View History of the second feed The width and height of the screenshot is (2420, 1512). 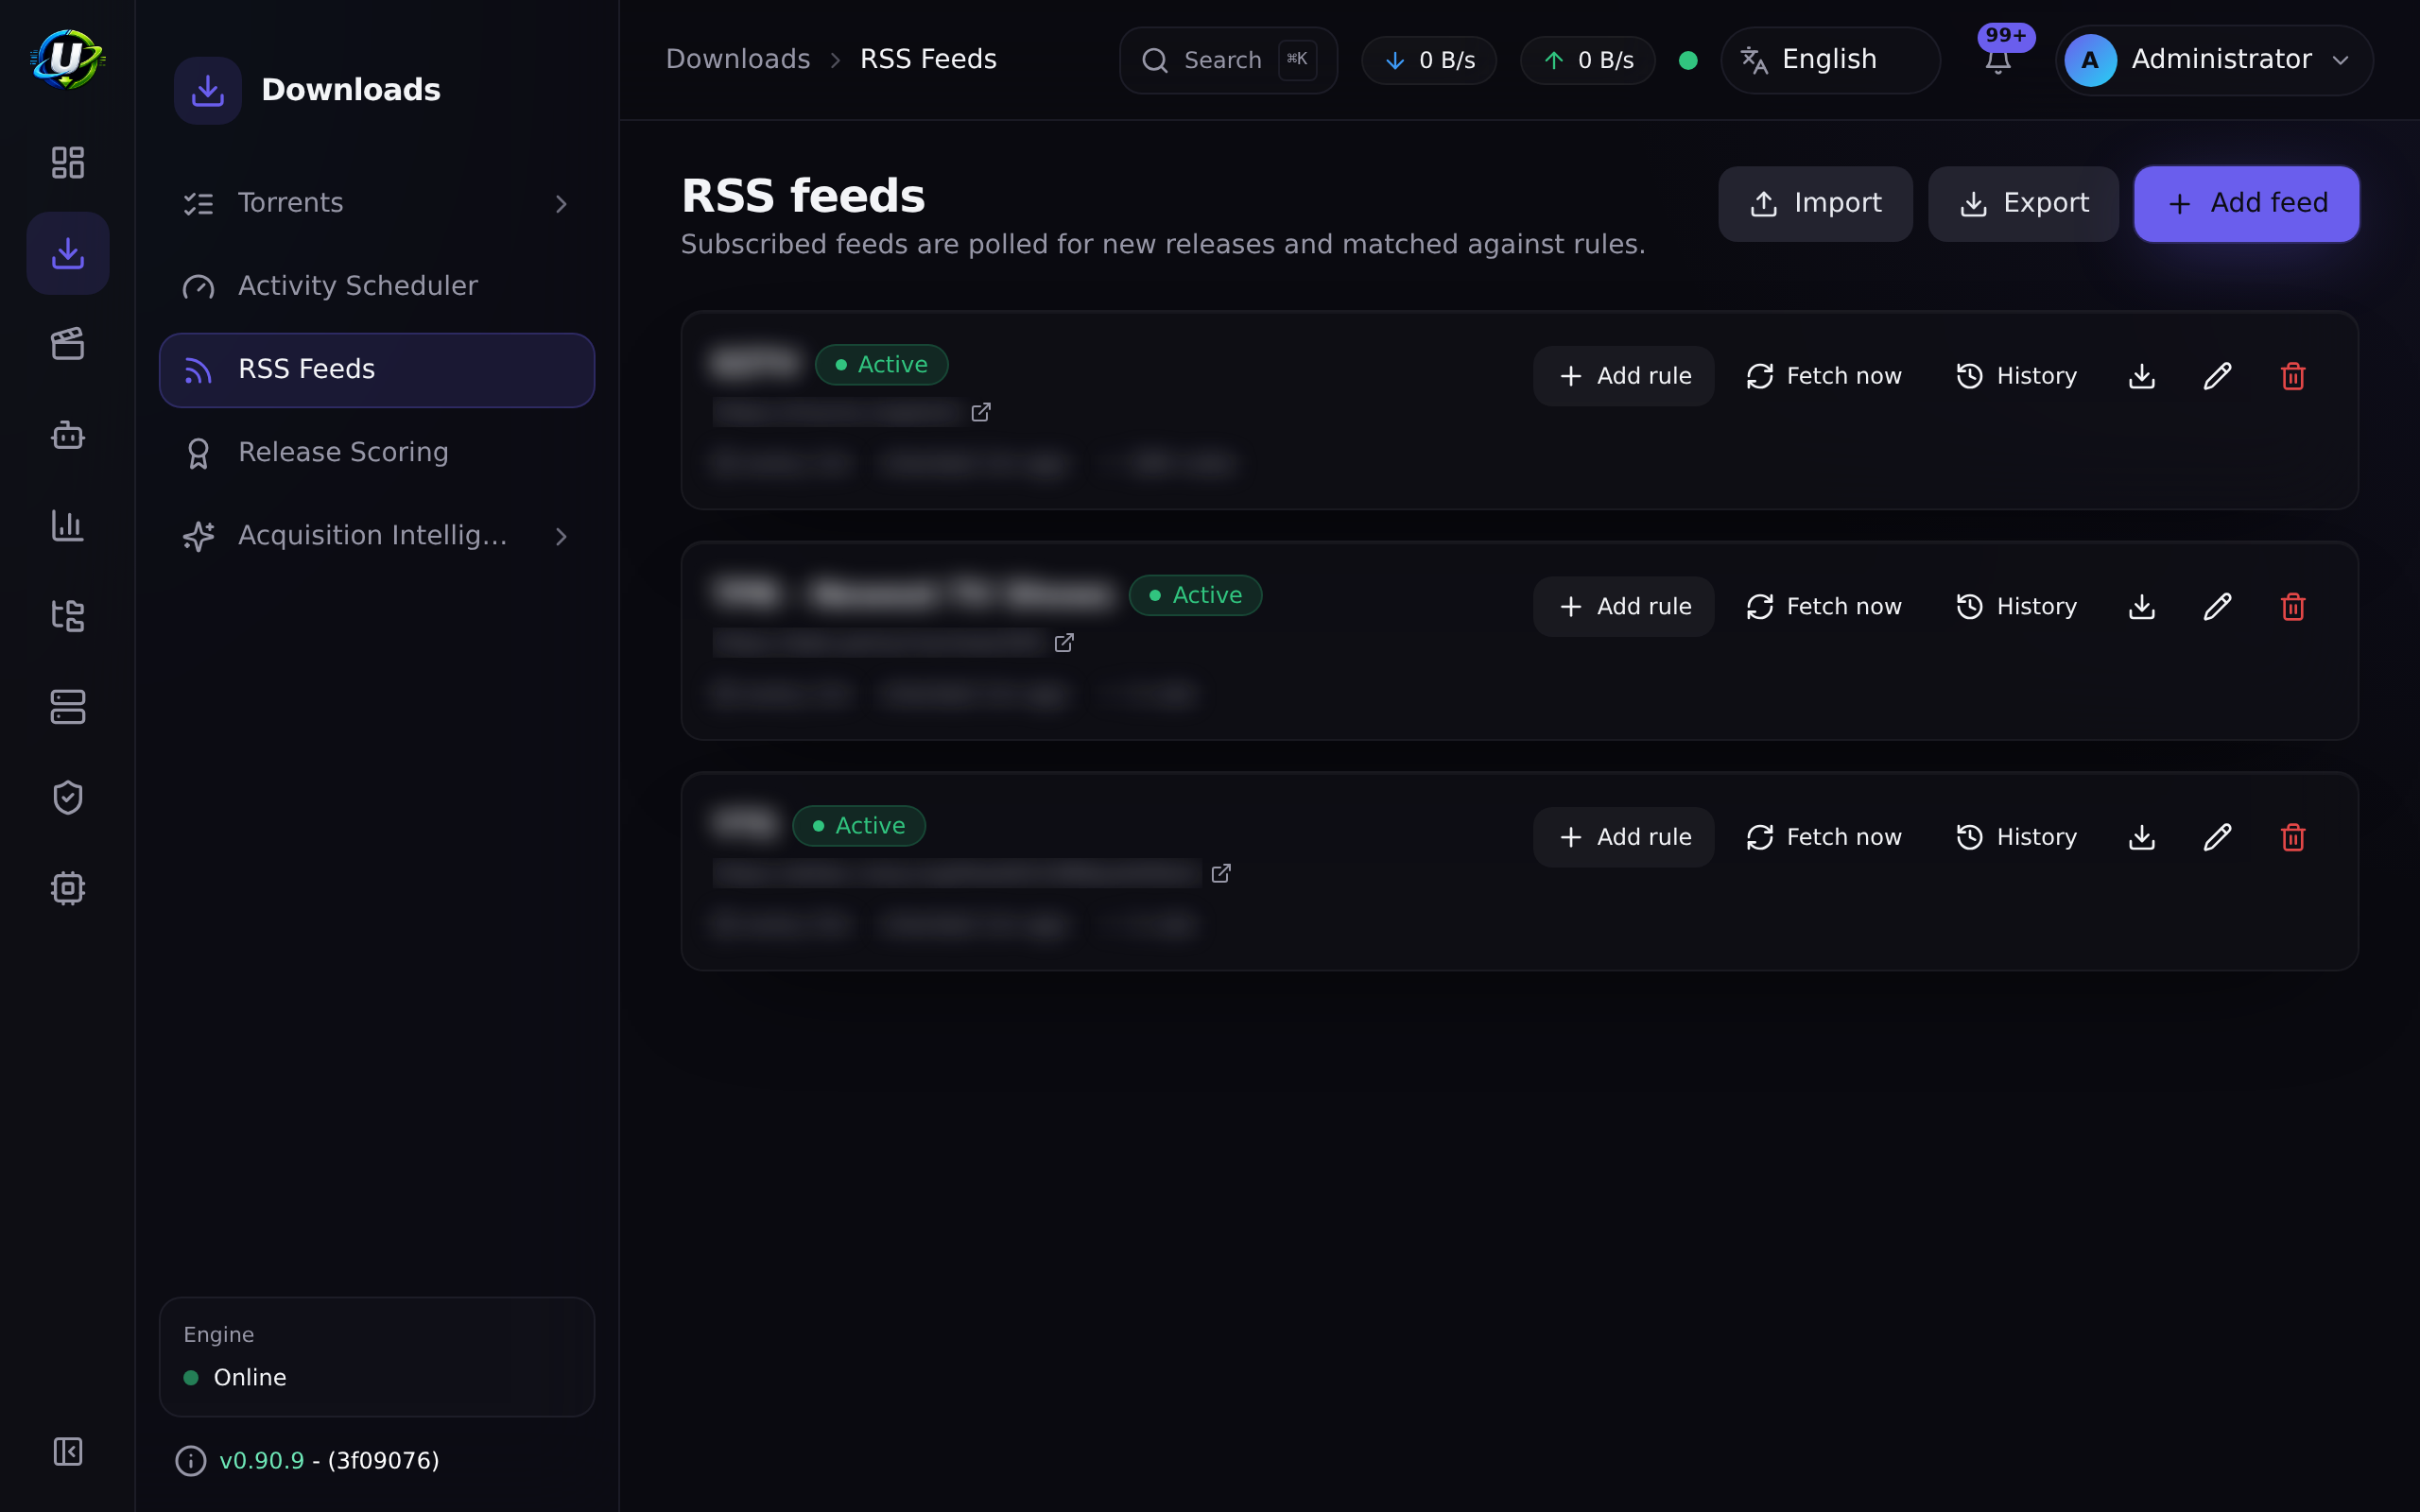(2016, 607)
